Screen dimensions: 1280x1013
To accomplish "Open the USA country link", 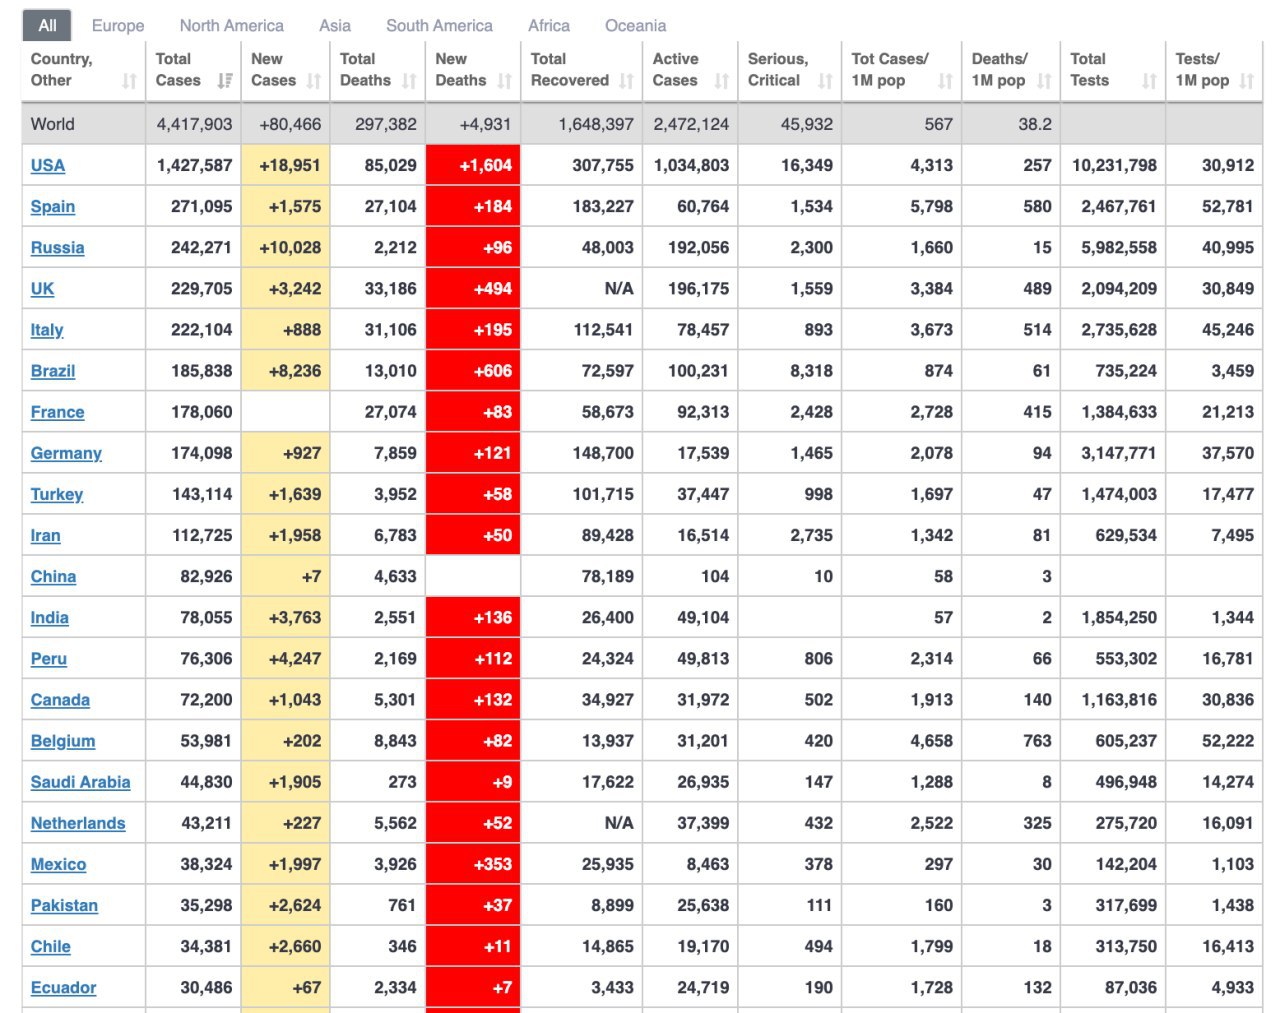I will pos(48,166).
